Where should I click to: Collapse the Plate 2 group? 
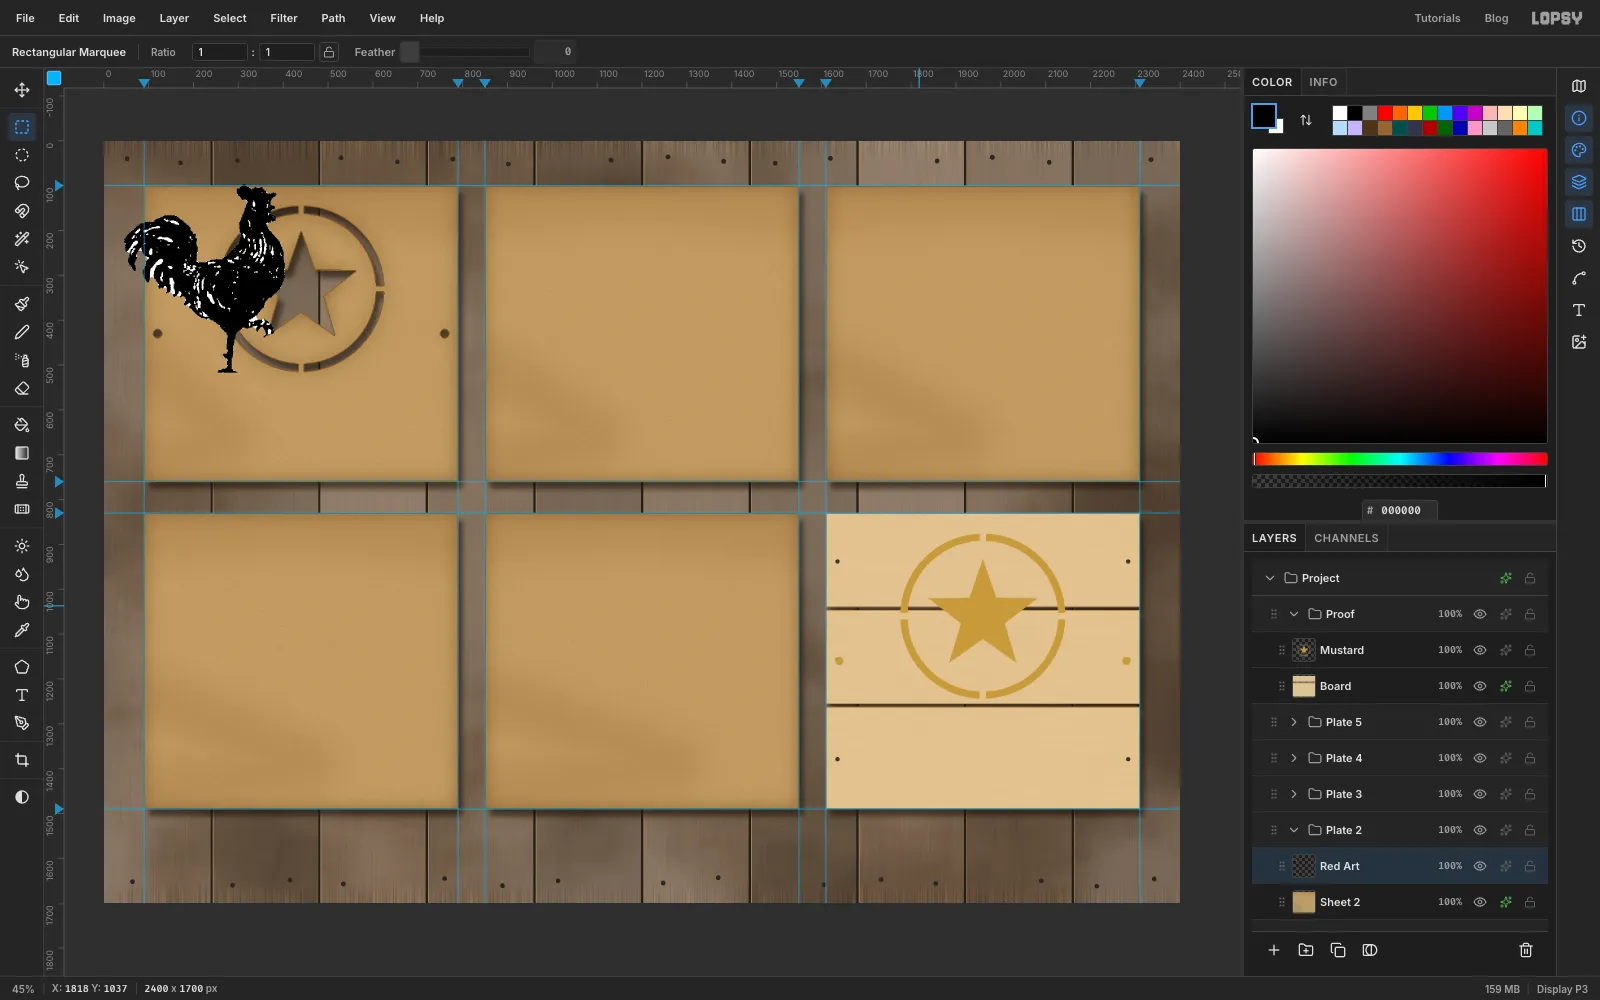(x=1294, y=830)
